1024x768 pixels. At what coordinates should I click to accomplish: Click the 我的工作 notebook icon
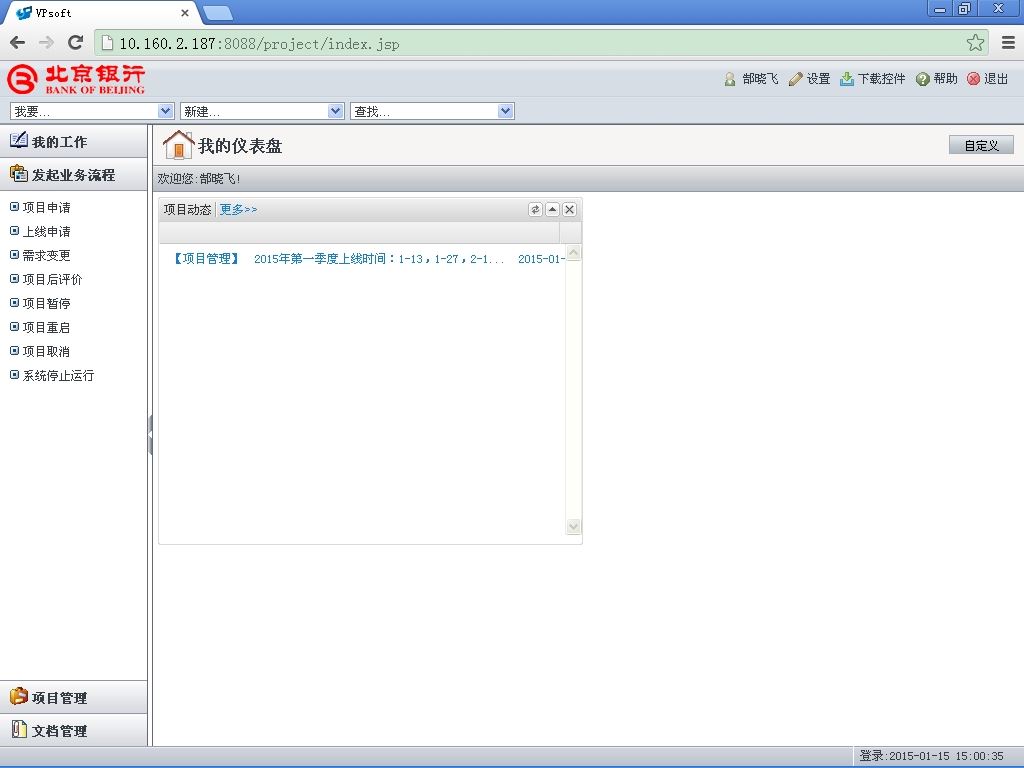tap(18, 140)
